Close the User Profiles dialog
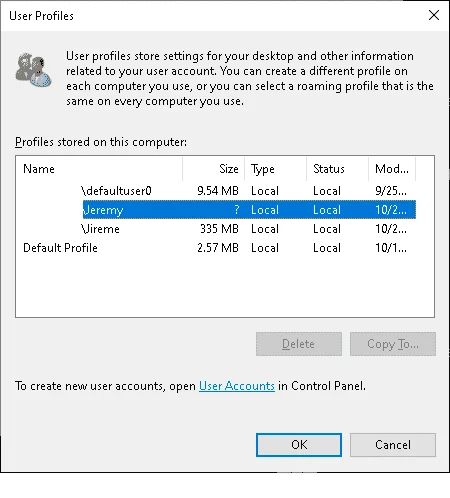450x498 pixels. click(x=434, y=15)
